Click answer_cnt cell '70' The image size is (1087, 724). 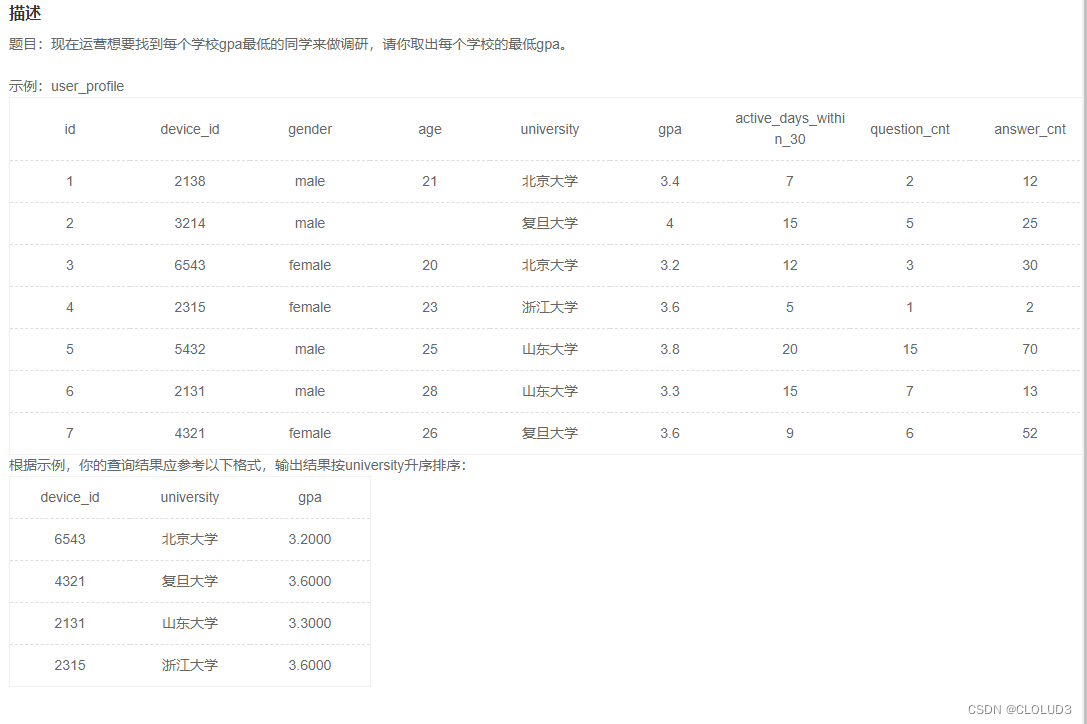[1029, 350]
